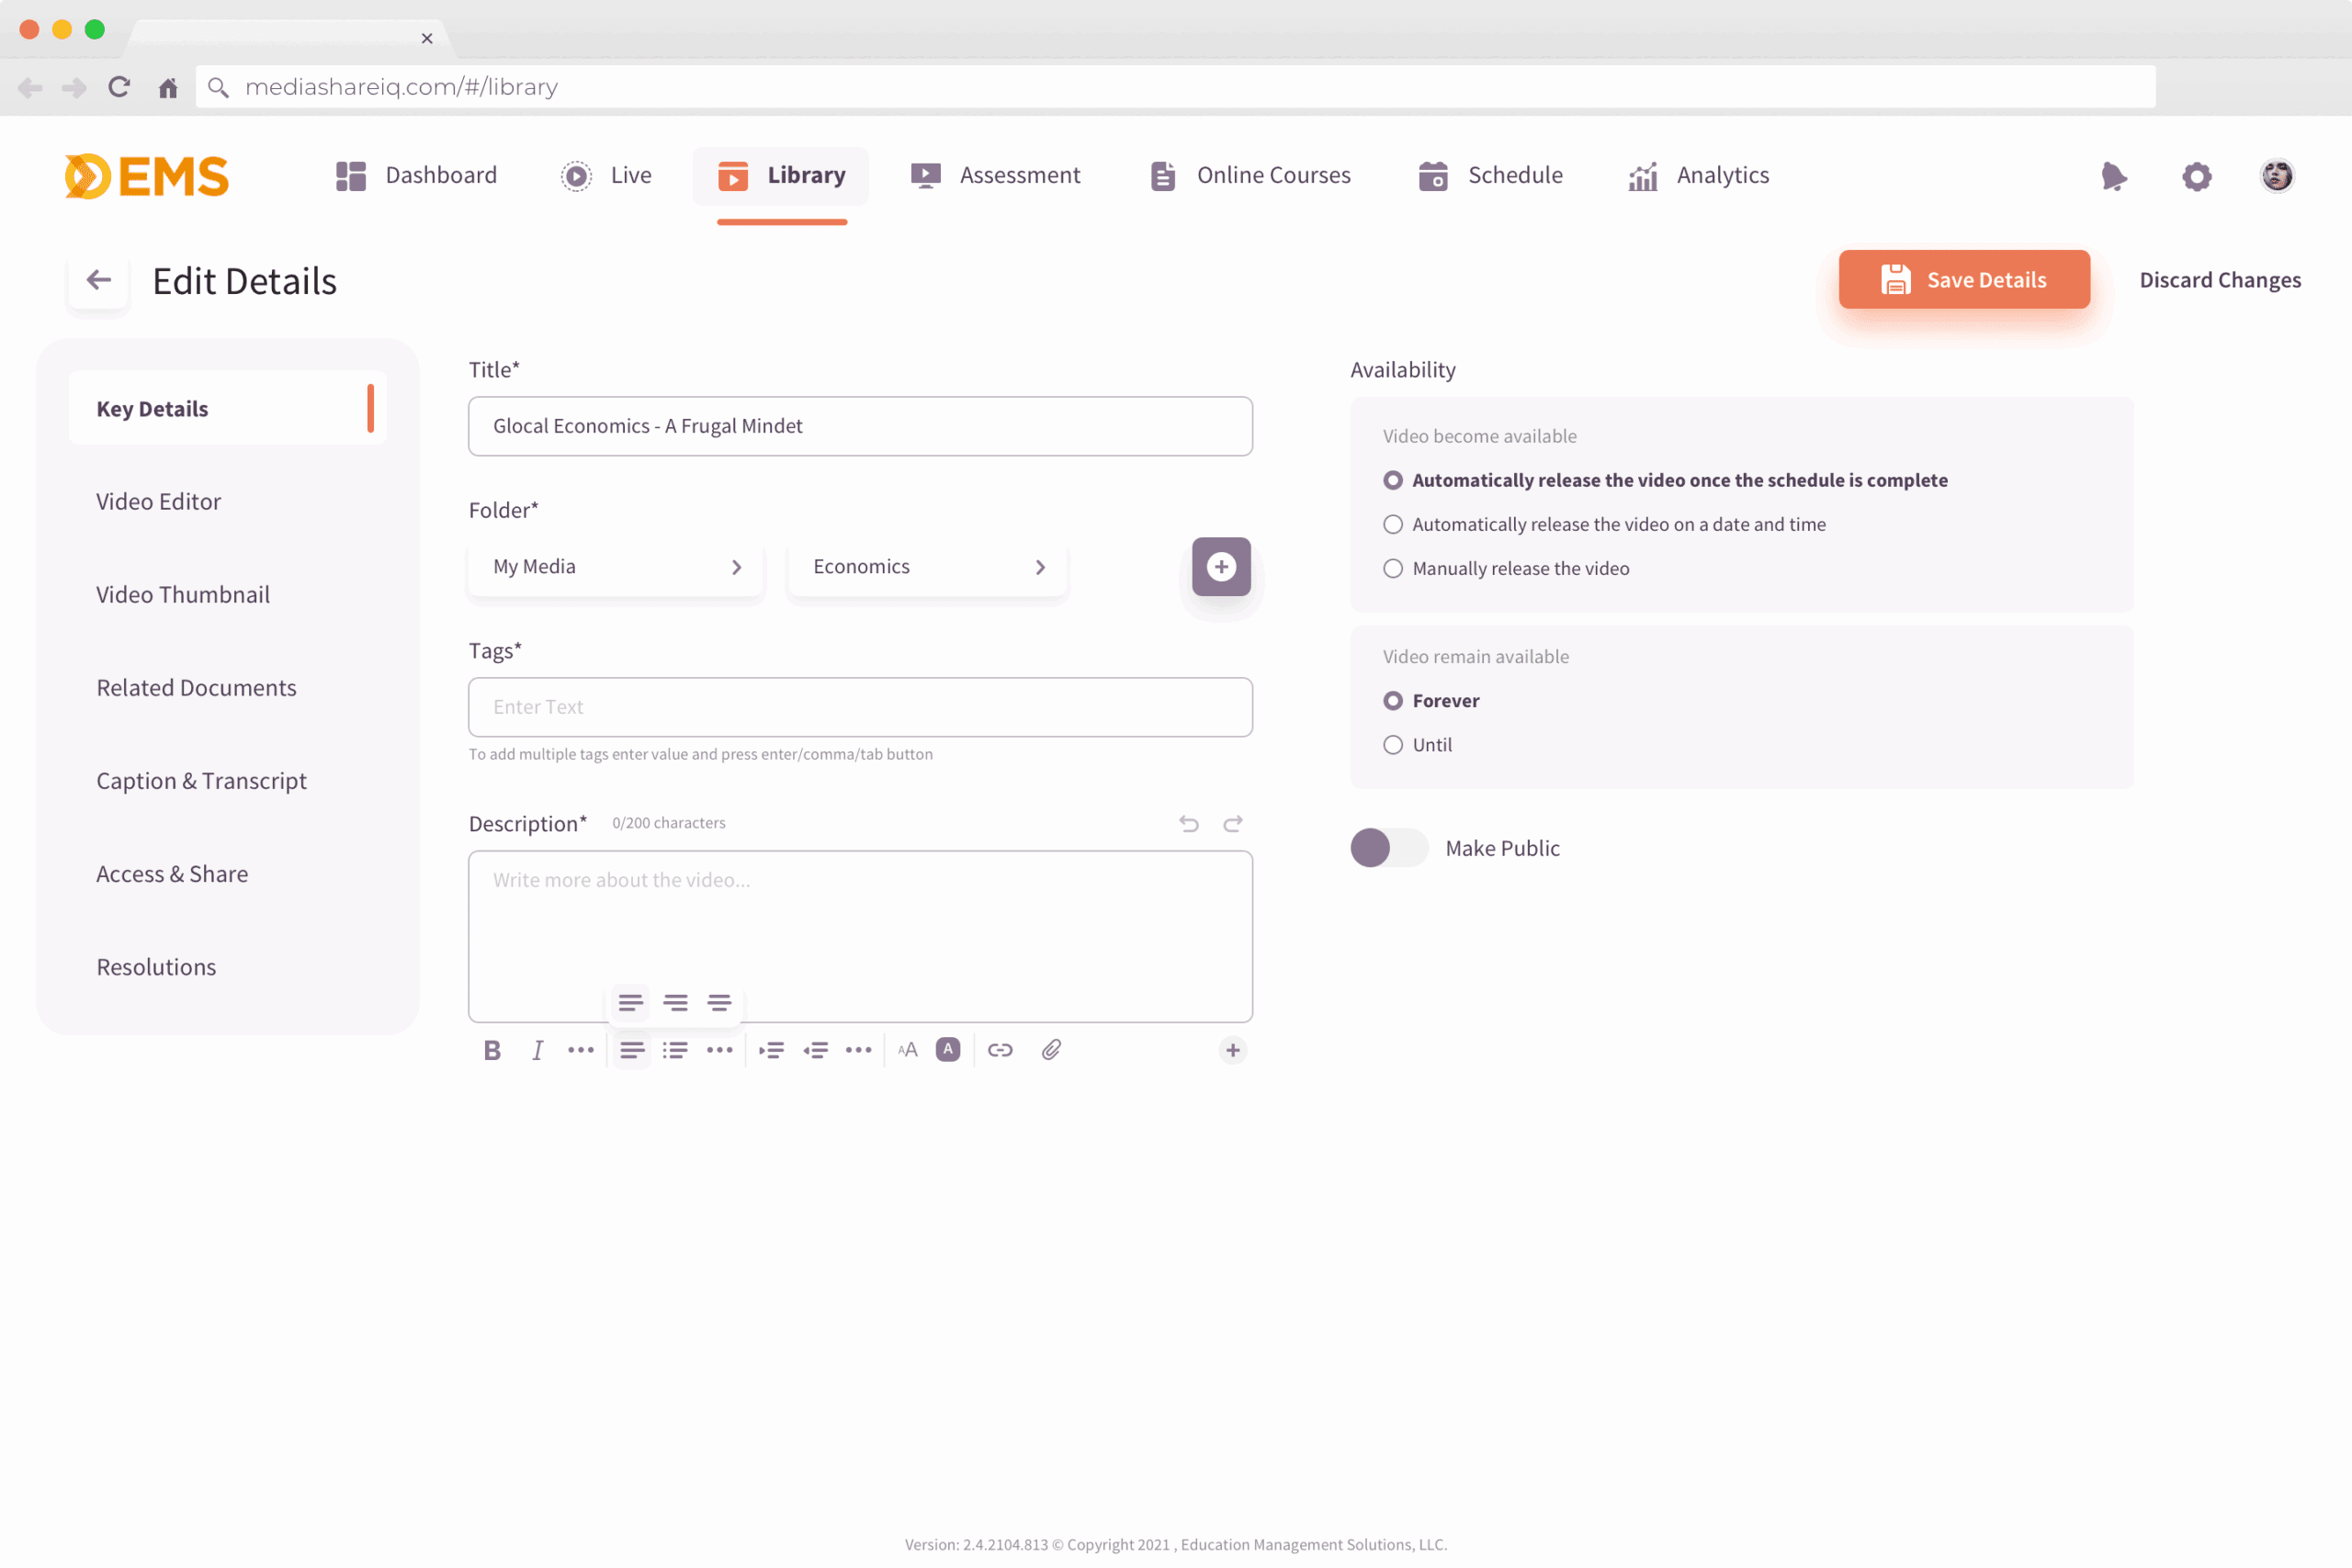Open the text alignment options dropdown
The width and height of the screenshot is (2352, 1568).
(x=631, y=1050)
